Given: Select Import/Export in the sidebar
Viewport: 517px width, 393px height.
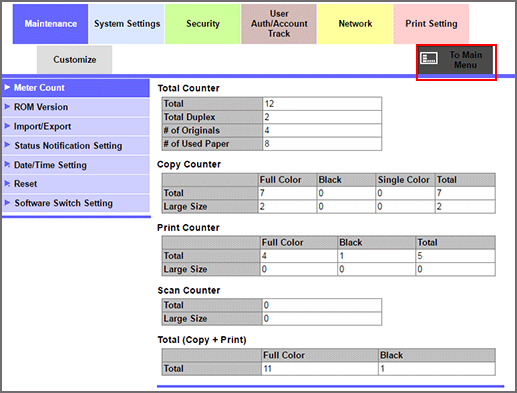Looking at the screenshot, I should click(x=76, y=126).
